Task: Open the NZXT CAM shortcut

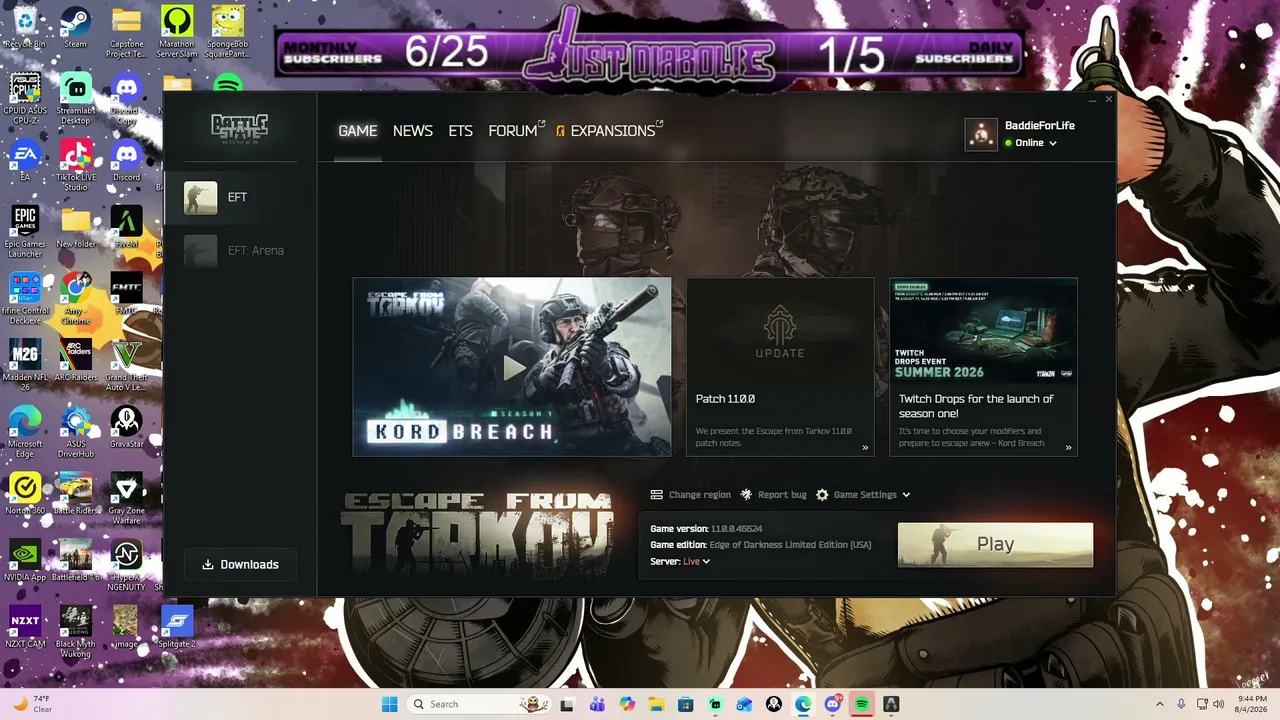Action: coord(25,627)
